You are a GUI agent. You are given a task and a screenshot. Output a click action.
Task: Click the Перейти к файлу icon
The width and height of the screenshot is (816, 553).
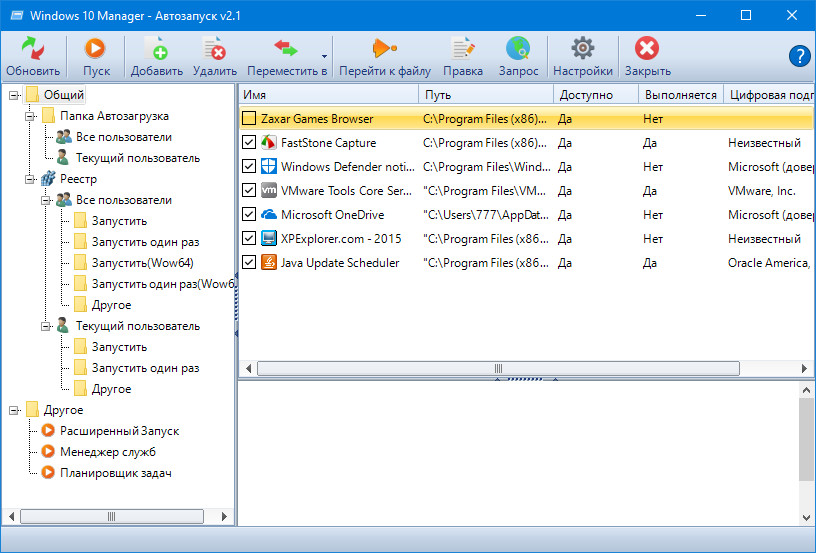pyautogui.click(x=385, y=48)
